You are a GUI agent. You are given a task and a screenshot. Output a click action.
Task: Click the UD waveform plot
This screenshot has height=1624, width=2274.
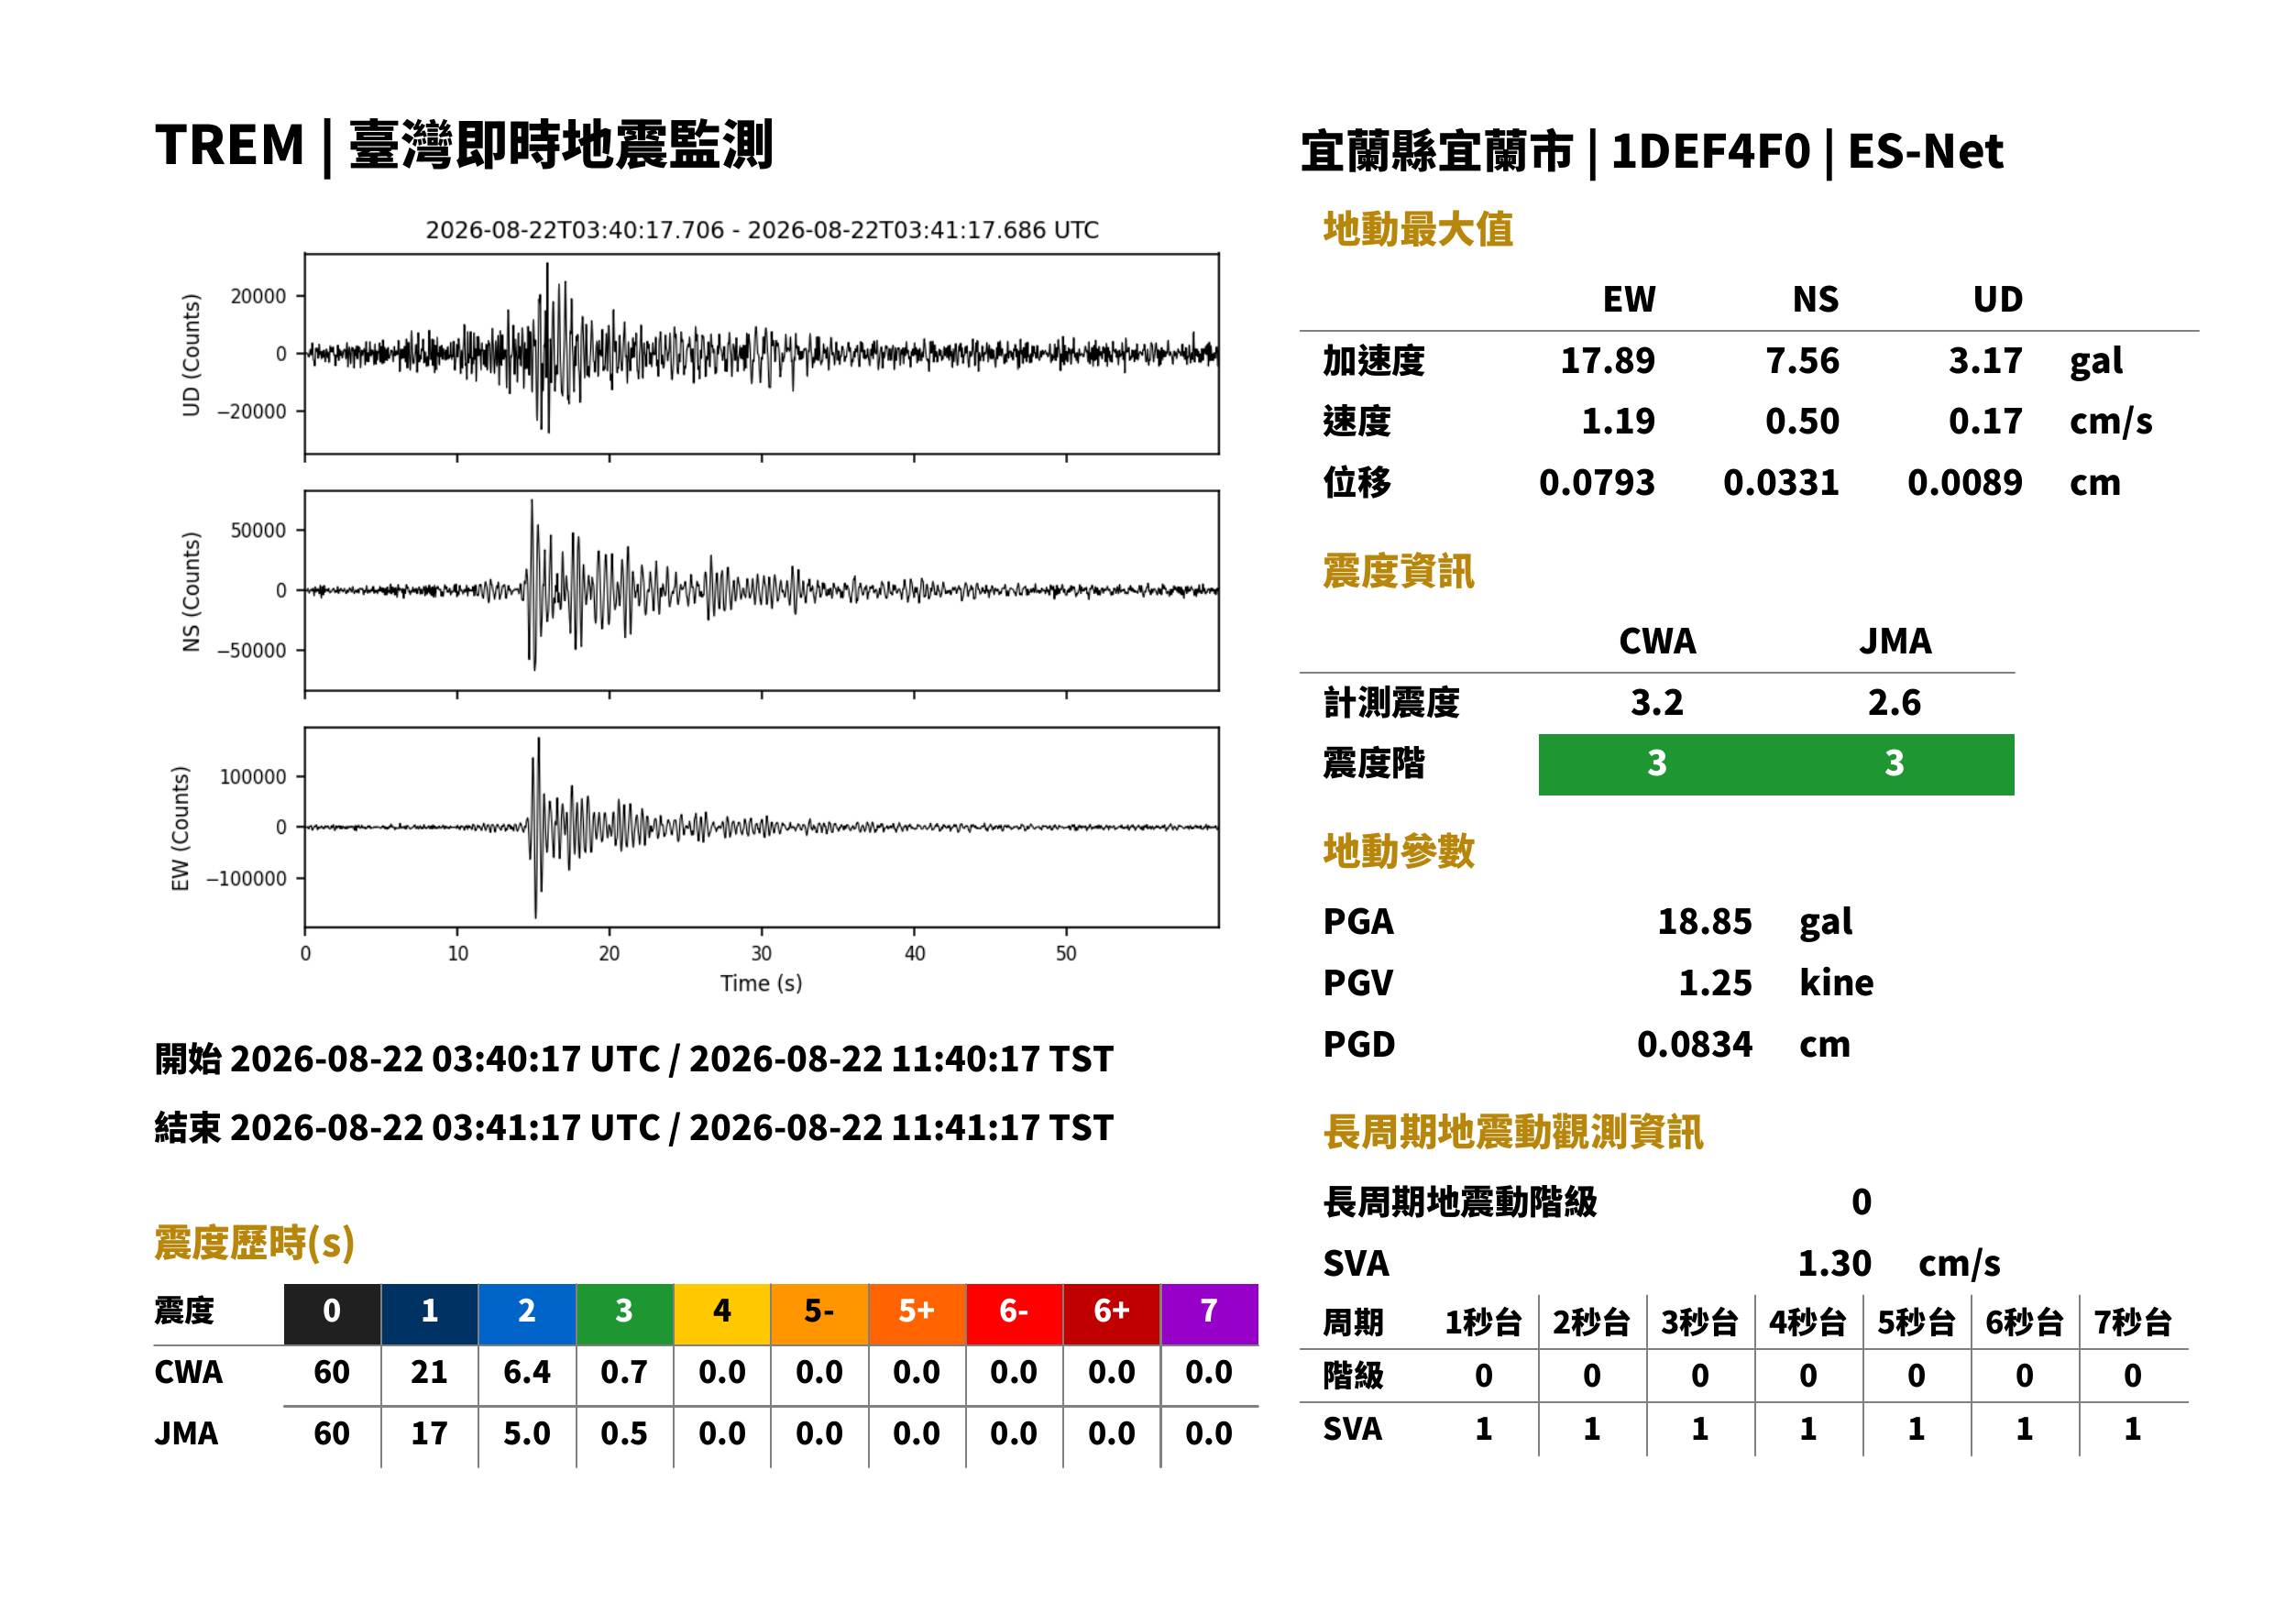point(761,354)
